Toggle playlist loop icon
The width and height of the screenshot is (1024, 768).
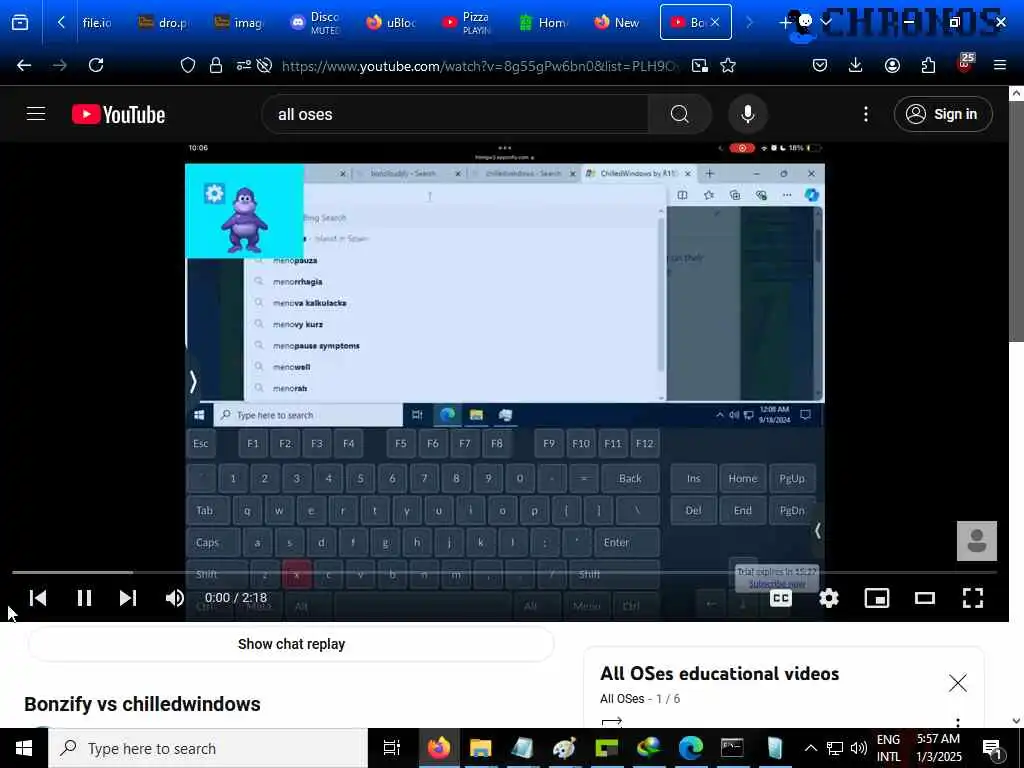[x=612, y=722]
